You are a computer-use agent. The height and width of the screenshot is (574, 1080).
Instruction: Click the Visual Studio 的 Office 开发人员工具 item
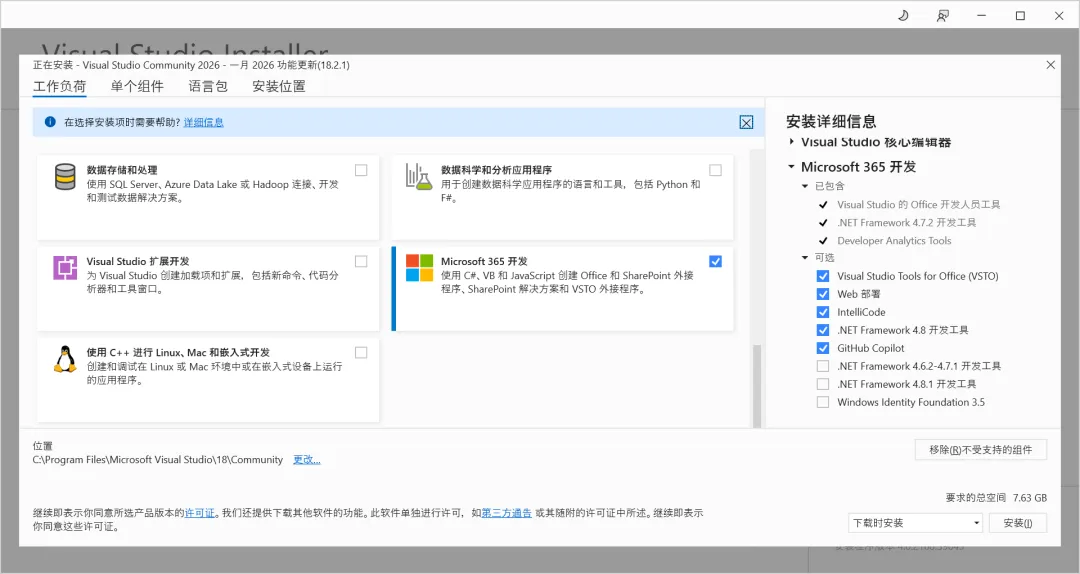pyautogui.click(x=919, y=205)
